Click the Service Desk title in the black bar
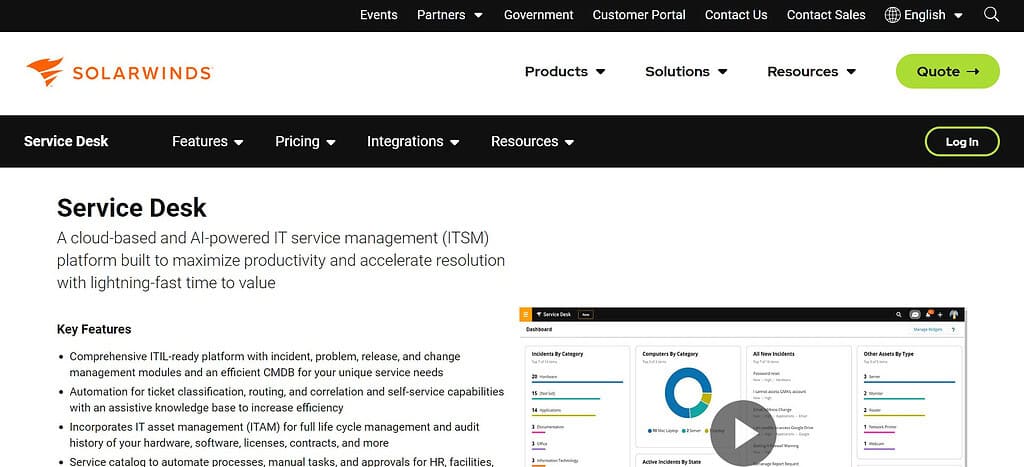This screenshot has width=1024, height=467. click(x=66, y=141)
